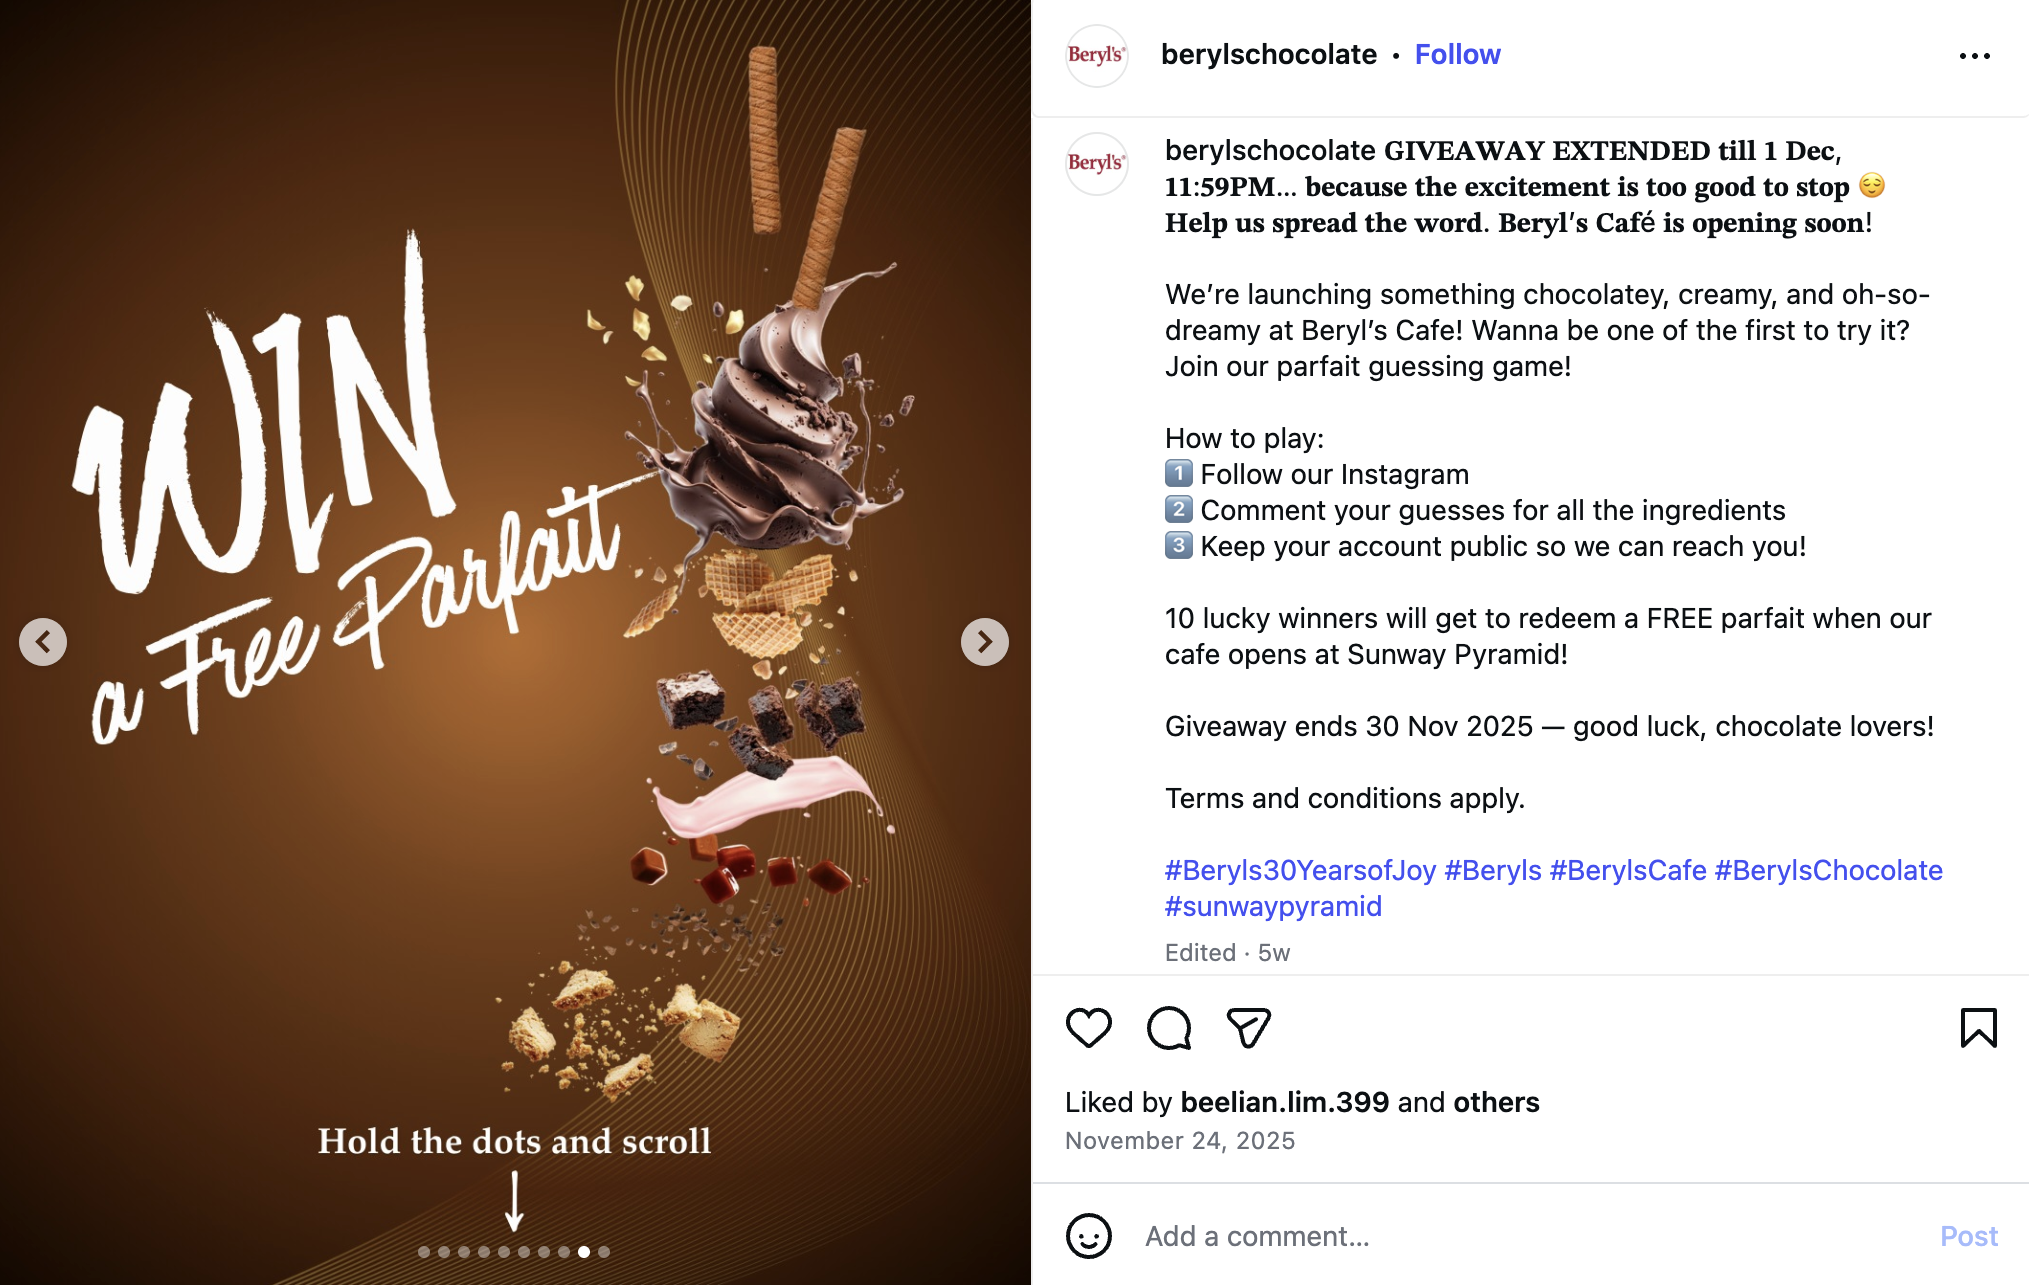The height and width of the screenshot is (1285, 2029).
Task: Jump to the last carousel dot
Action: pyautogui.click(x=604, y=1252)
